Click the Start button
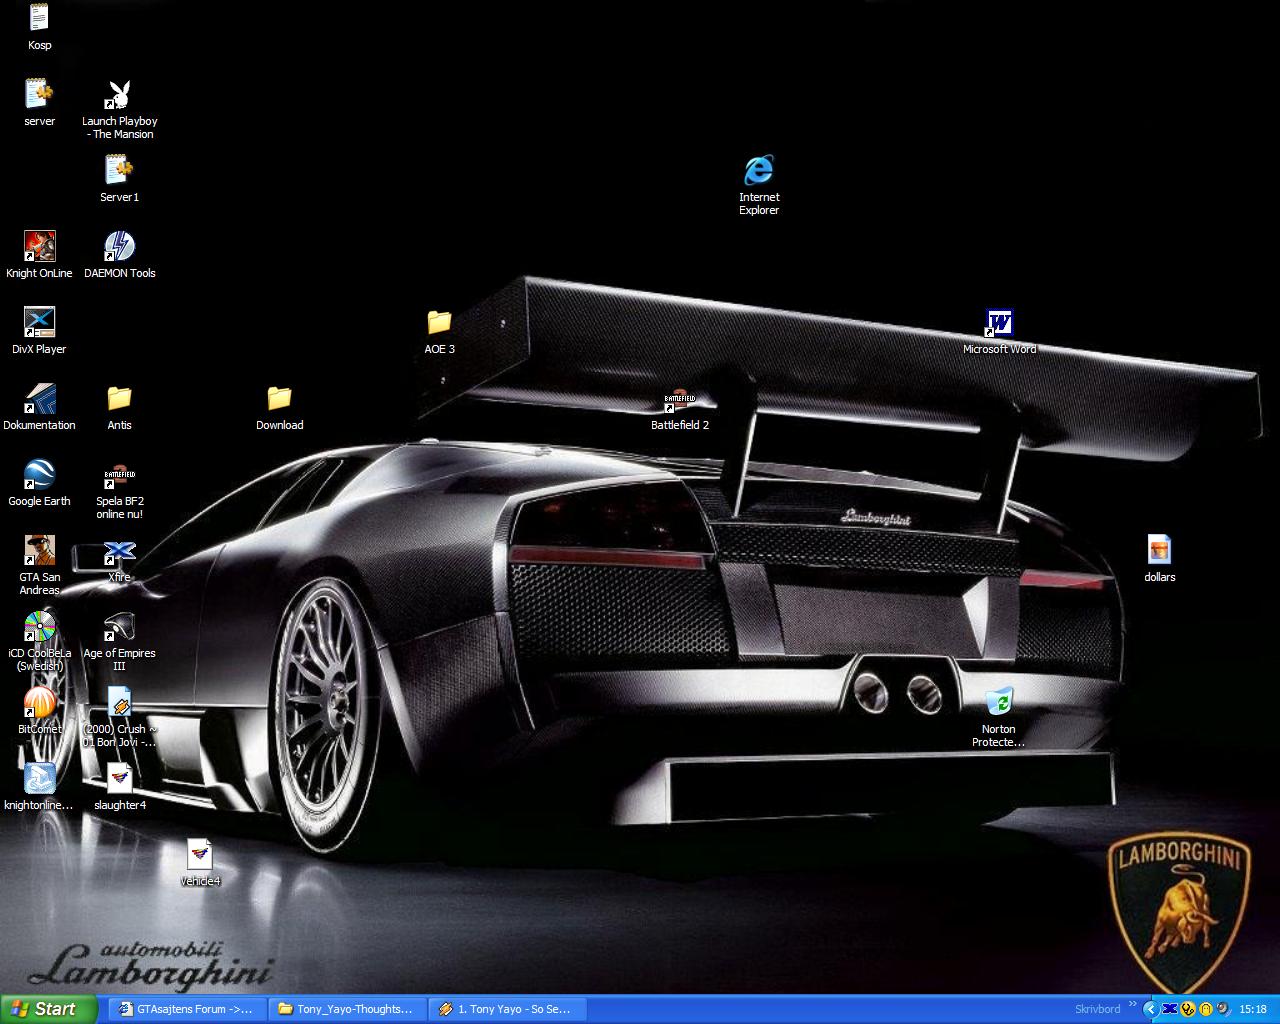Viewport: 1280px width, 1024px height. (49, 1009)
